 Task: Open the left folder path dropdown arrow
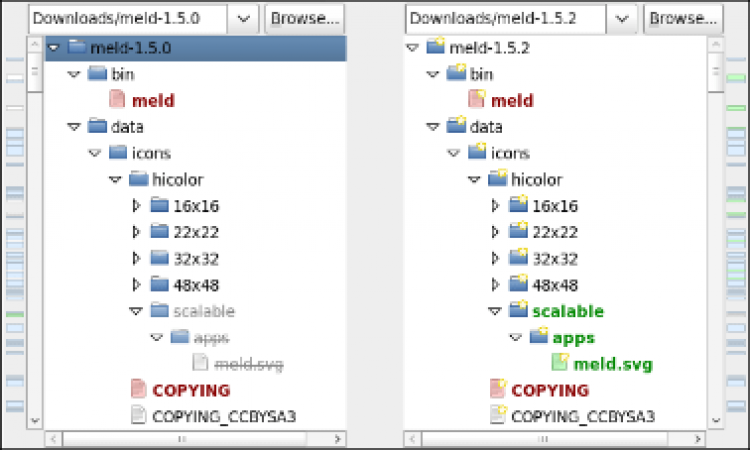click(x=243, y=19)
